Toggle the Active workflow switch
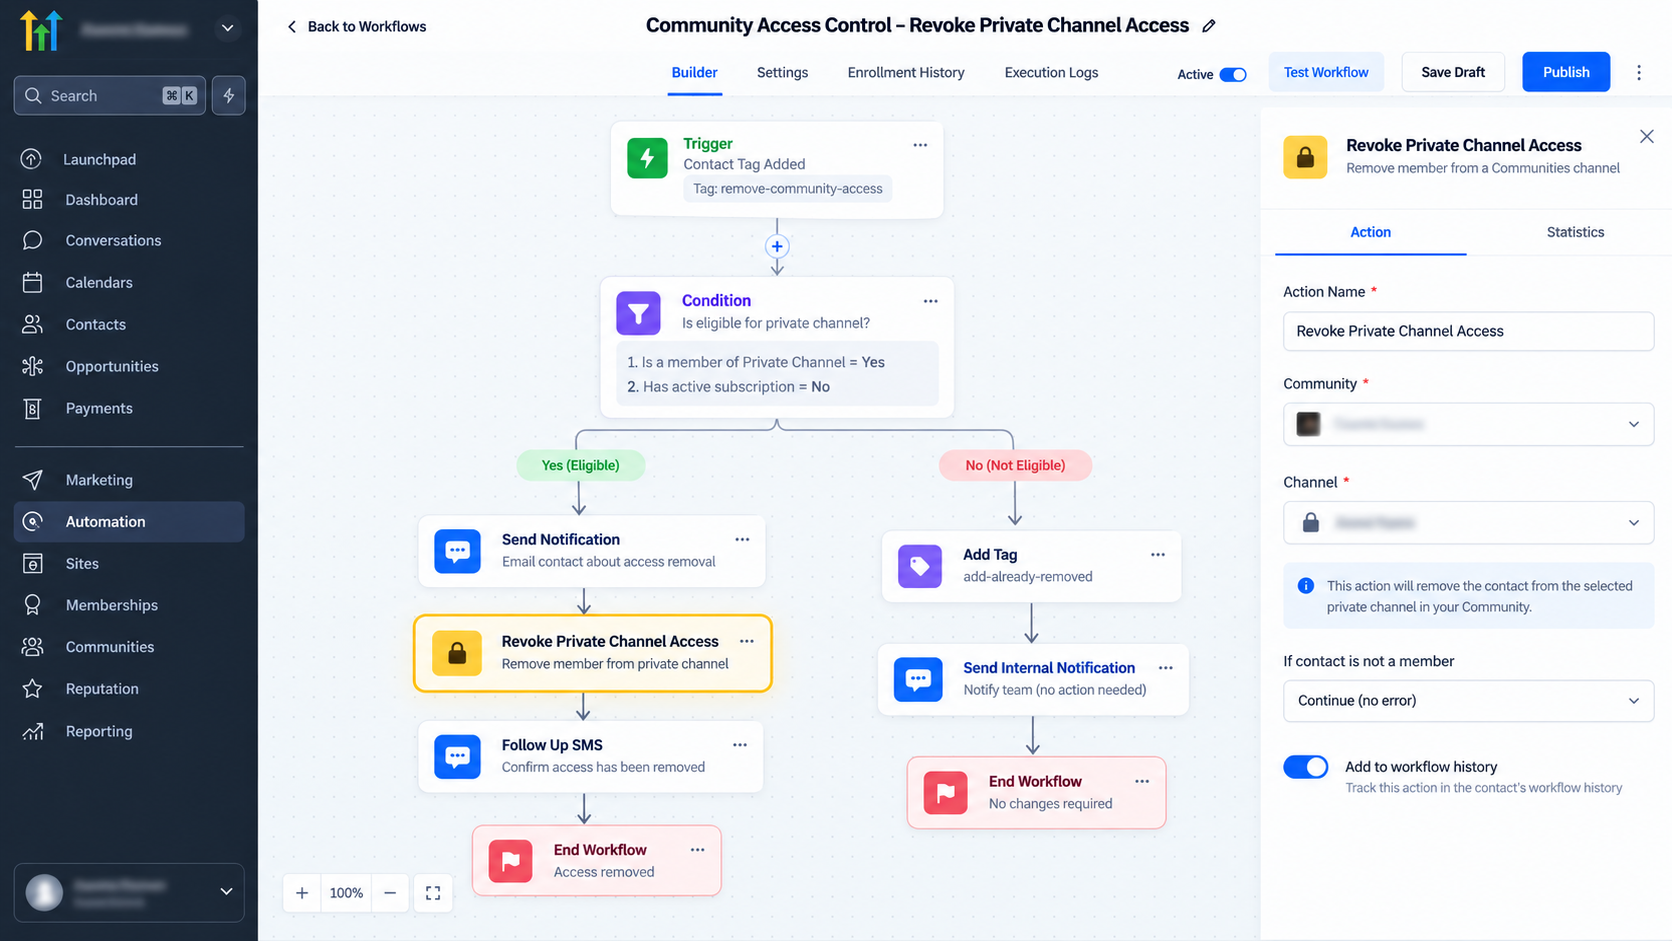This screenshot has height=941, width=1672. click(1233, 74)
